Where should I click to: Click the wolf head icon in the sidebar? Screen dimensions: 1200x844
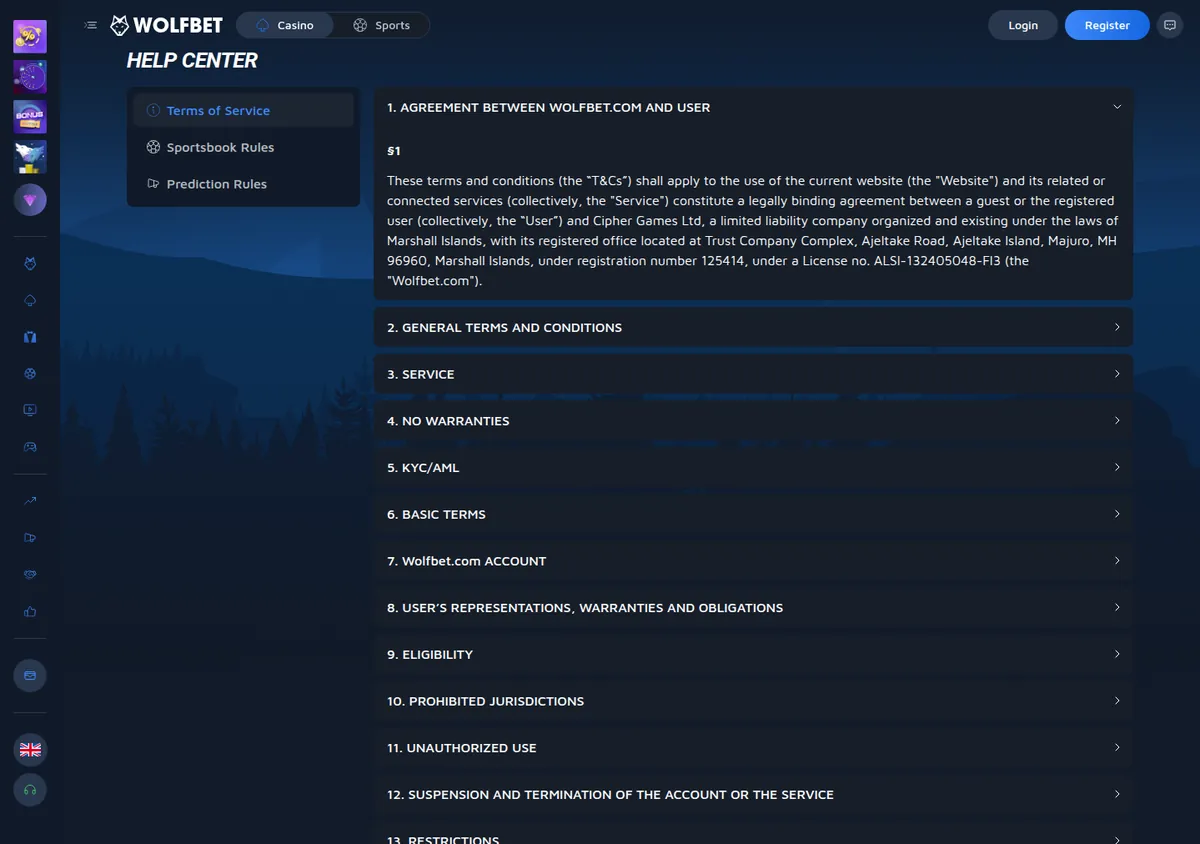pos(30,264)
